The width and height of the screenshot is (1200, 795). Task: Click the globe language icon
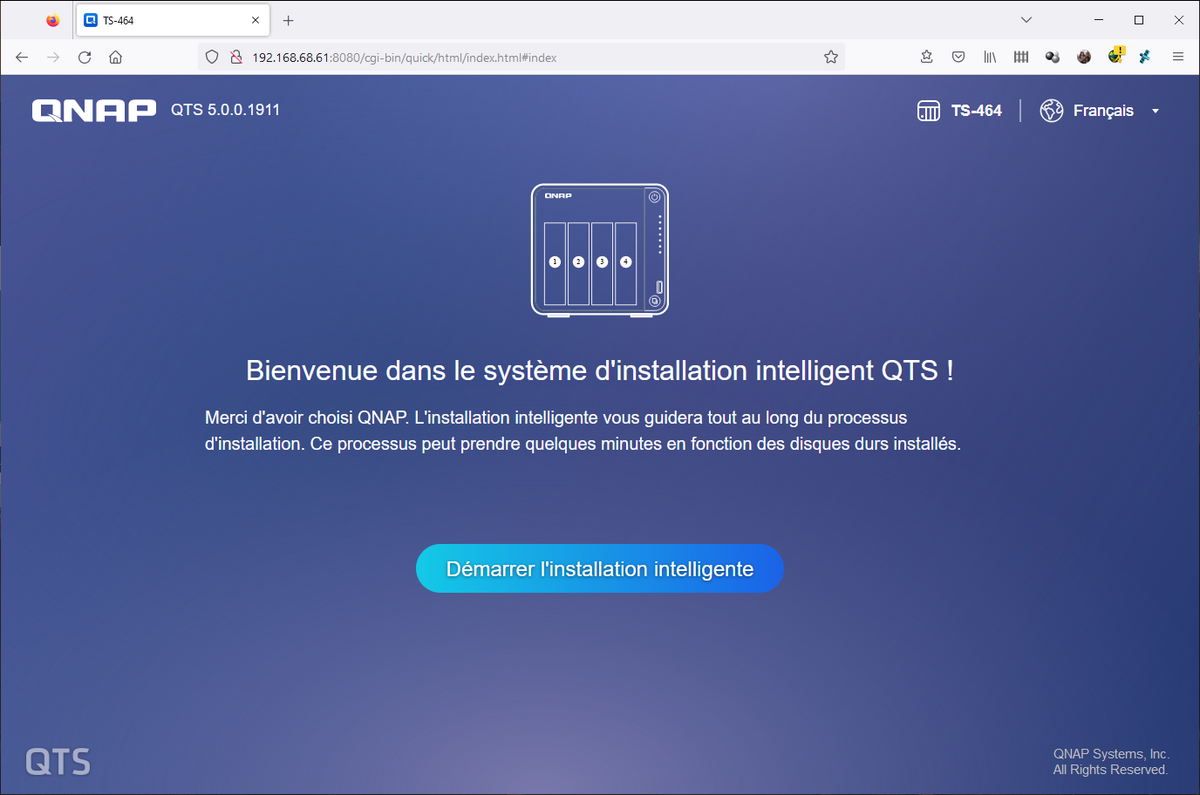point(1051,111)
